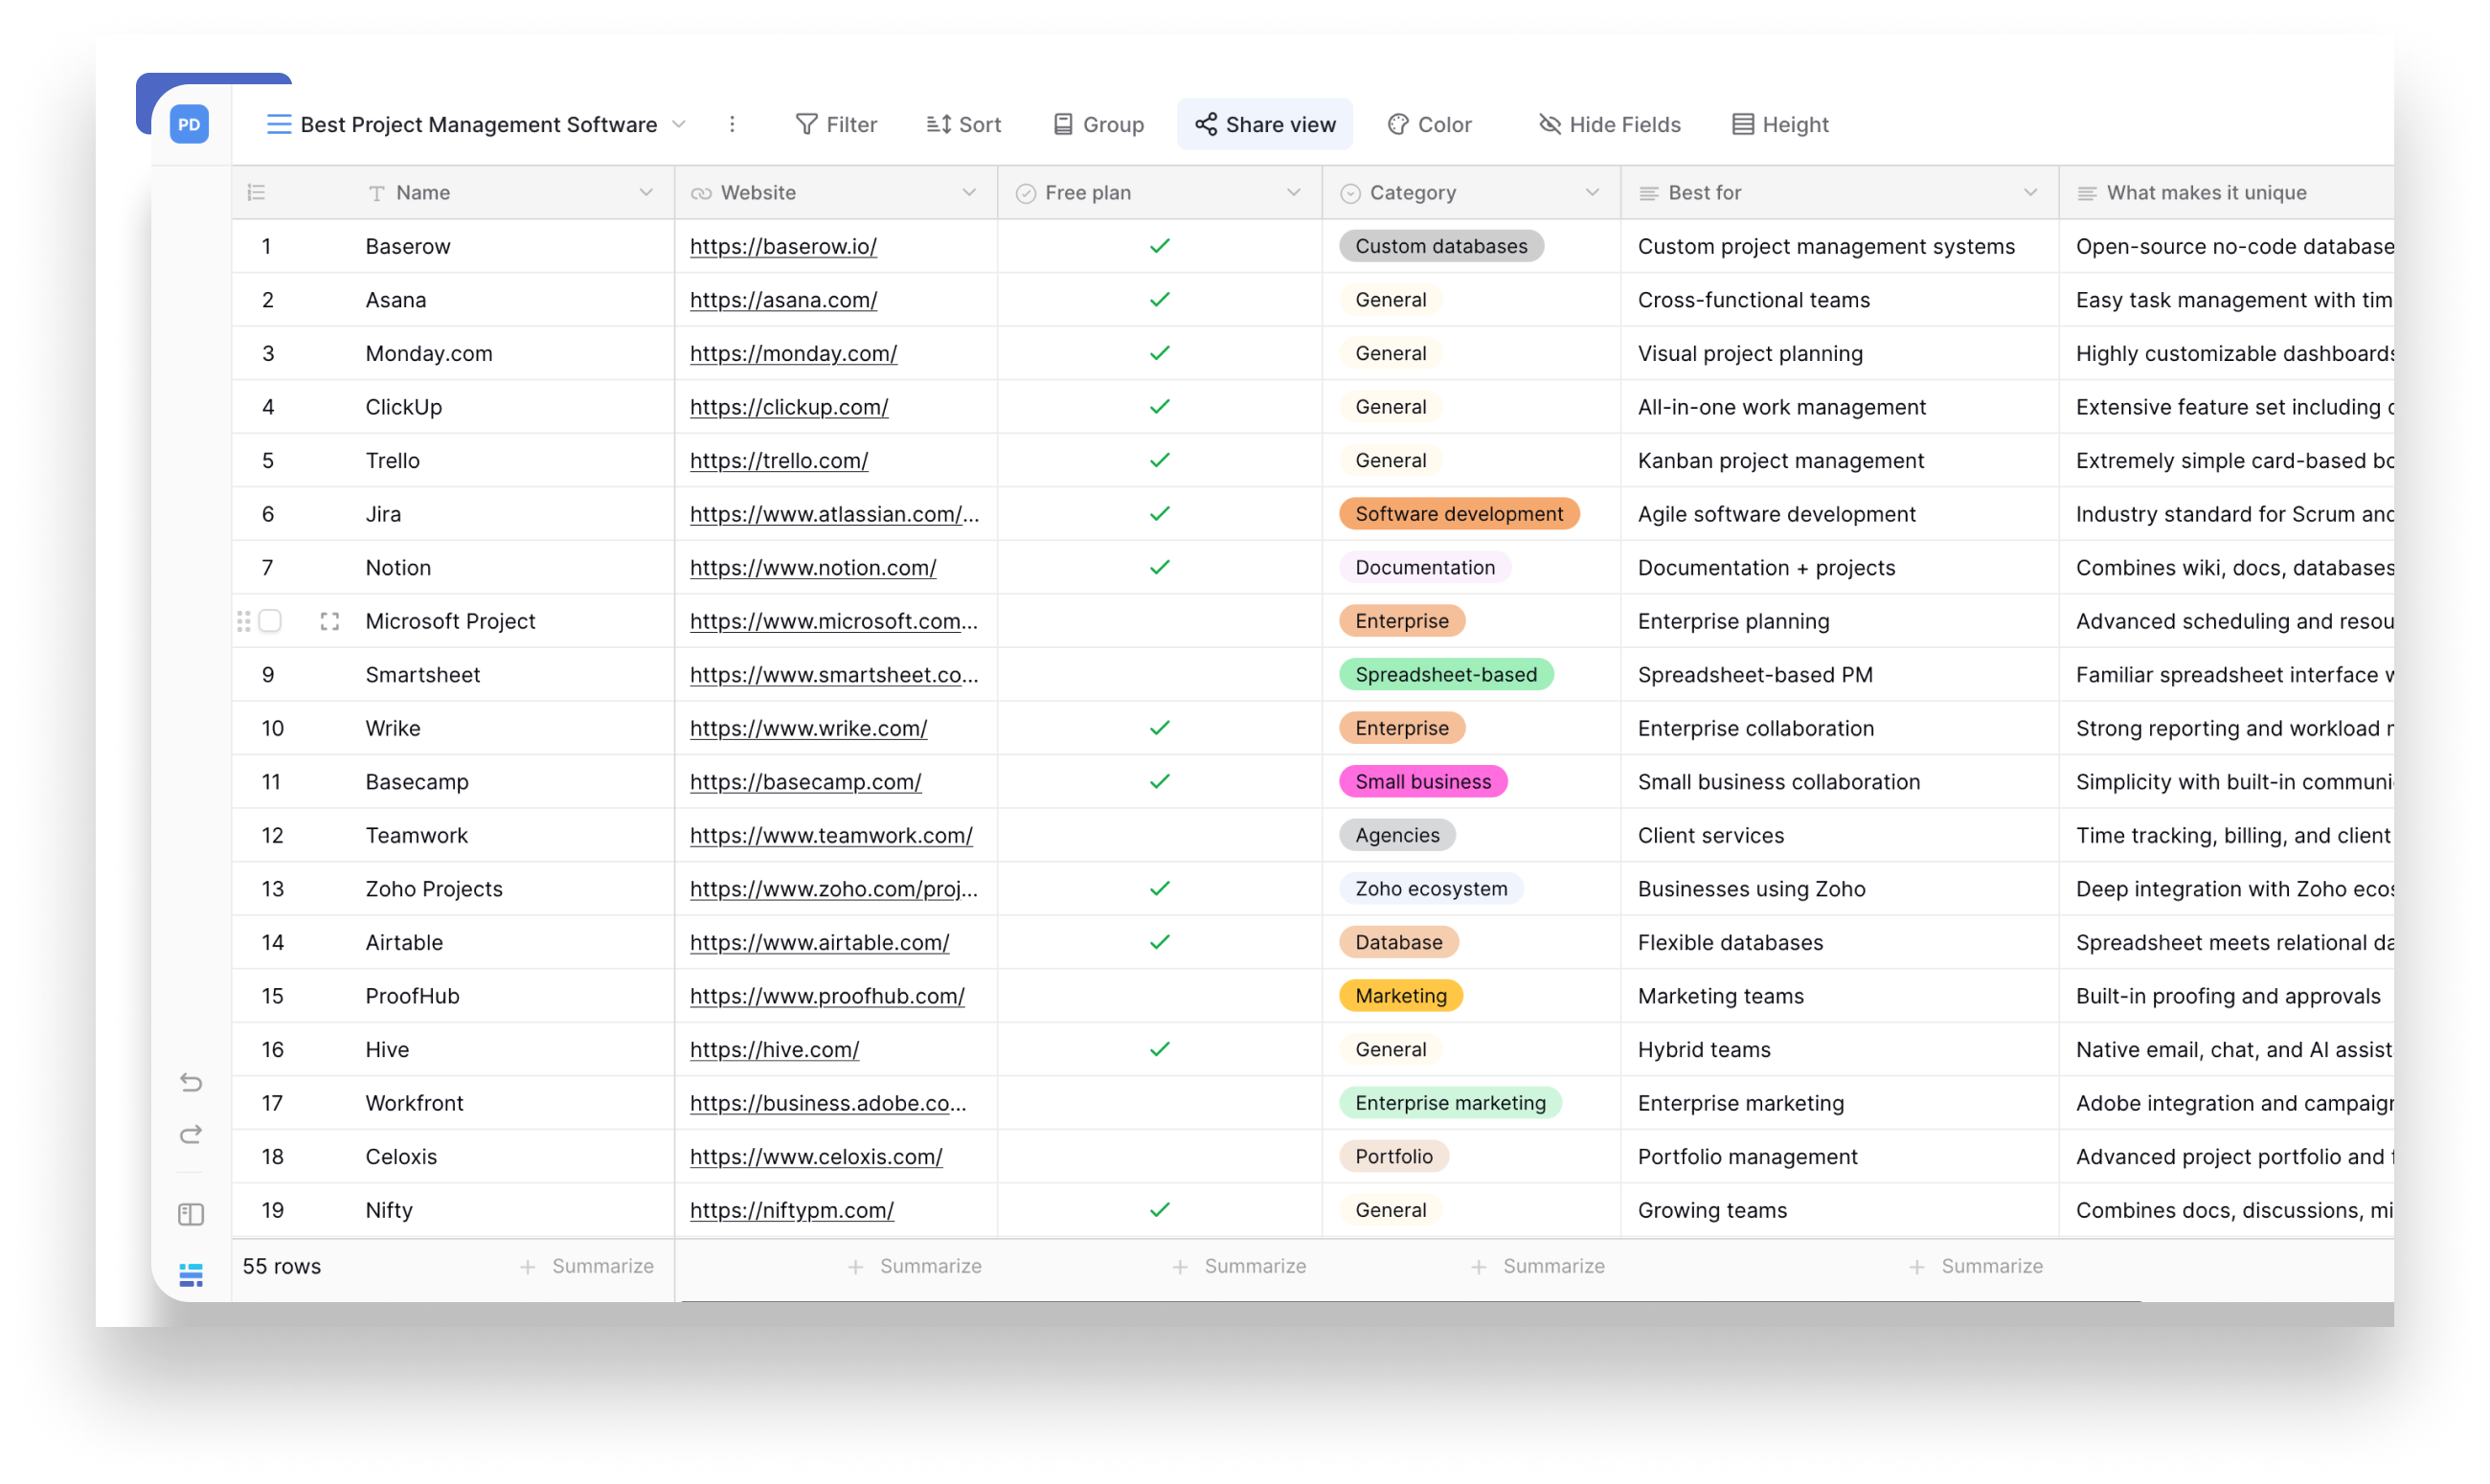
Task: Open the baserow.io website link
Action: [784, 246]
